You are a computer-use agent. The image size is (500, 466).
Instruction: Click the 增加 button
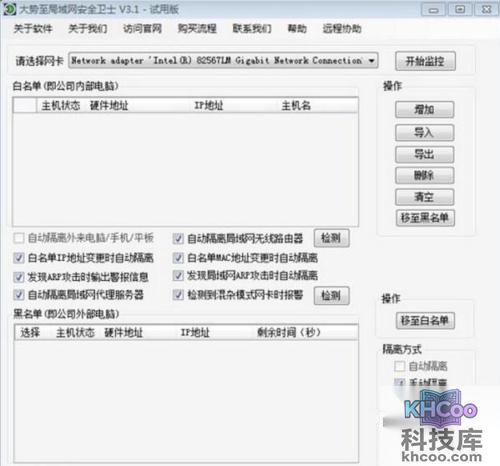[424, 109]
